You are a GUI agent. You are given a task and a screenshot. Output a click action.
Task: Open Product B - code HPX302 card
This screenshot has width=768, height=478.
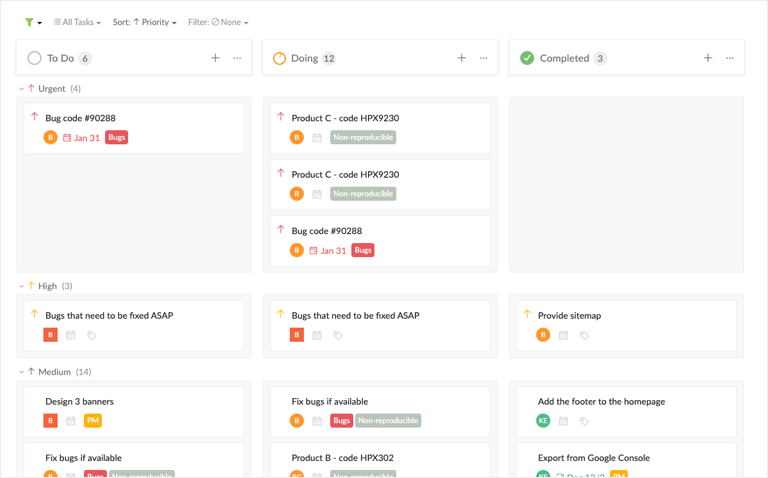tap(380, 460)
